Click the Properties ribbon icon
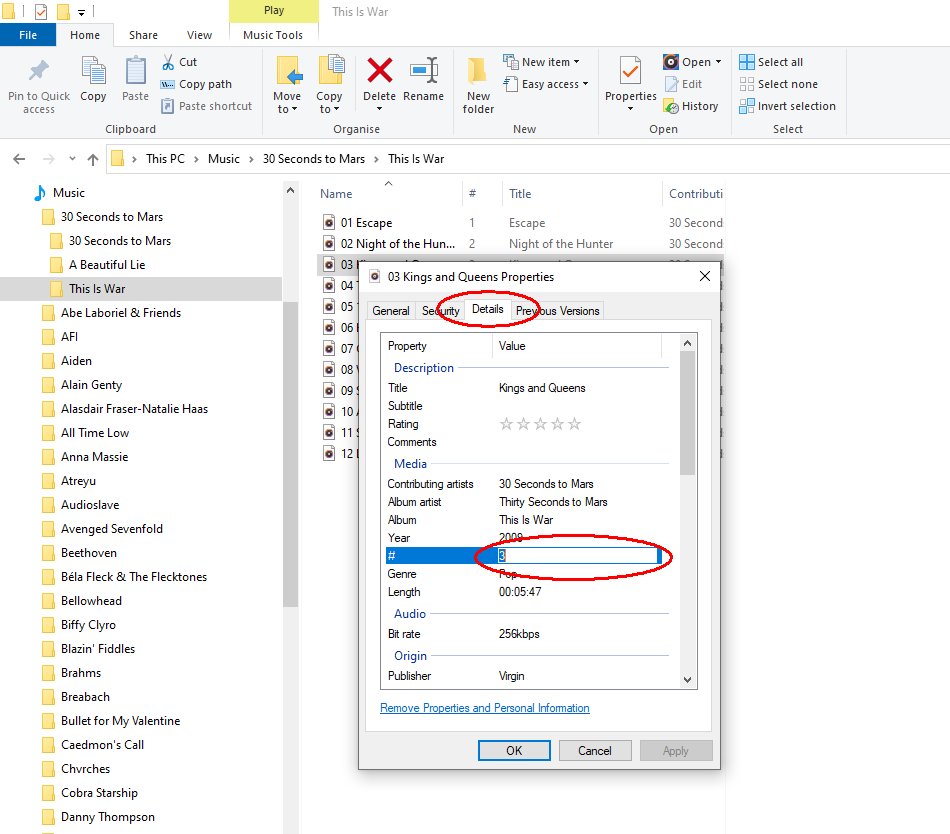Screen dimensions: 950x834 tap(630, 71)
